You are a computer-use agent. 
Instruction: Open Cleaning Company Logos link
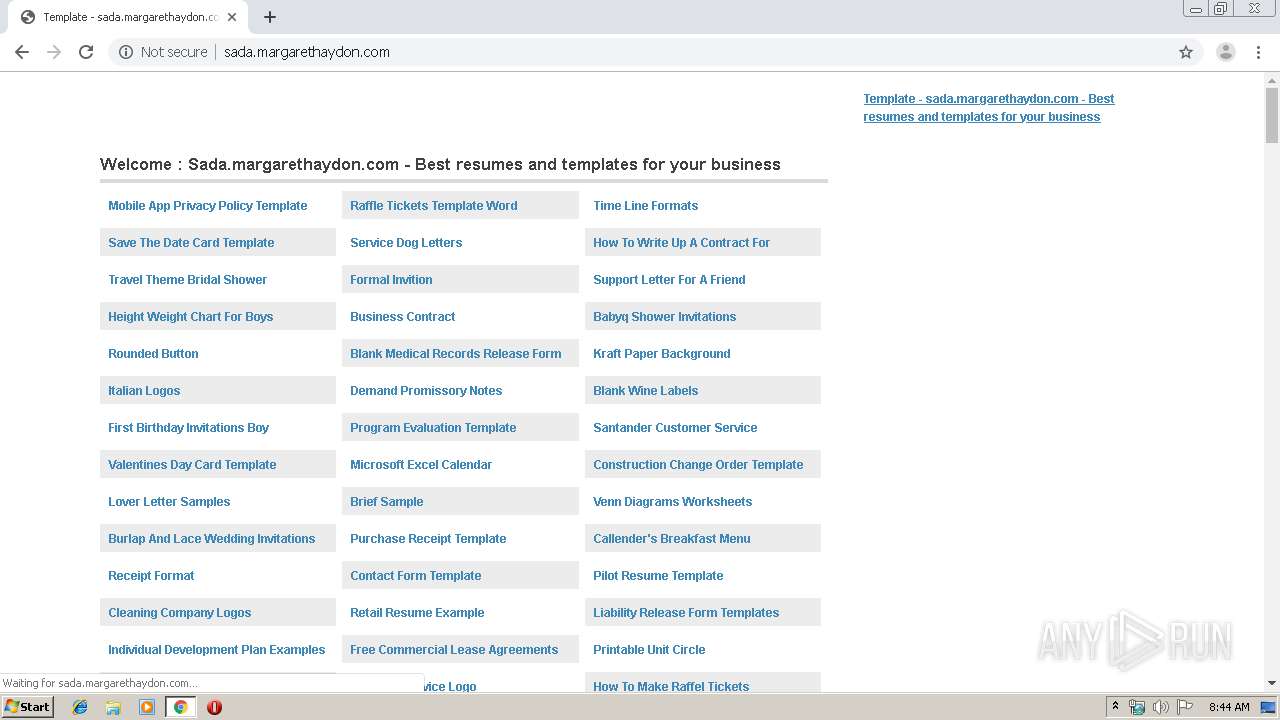click(179, 612)
